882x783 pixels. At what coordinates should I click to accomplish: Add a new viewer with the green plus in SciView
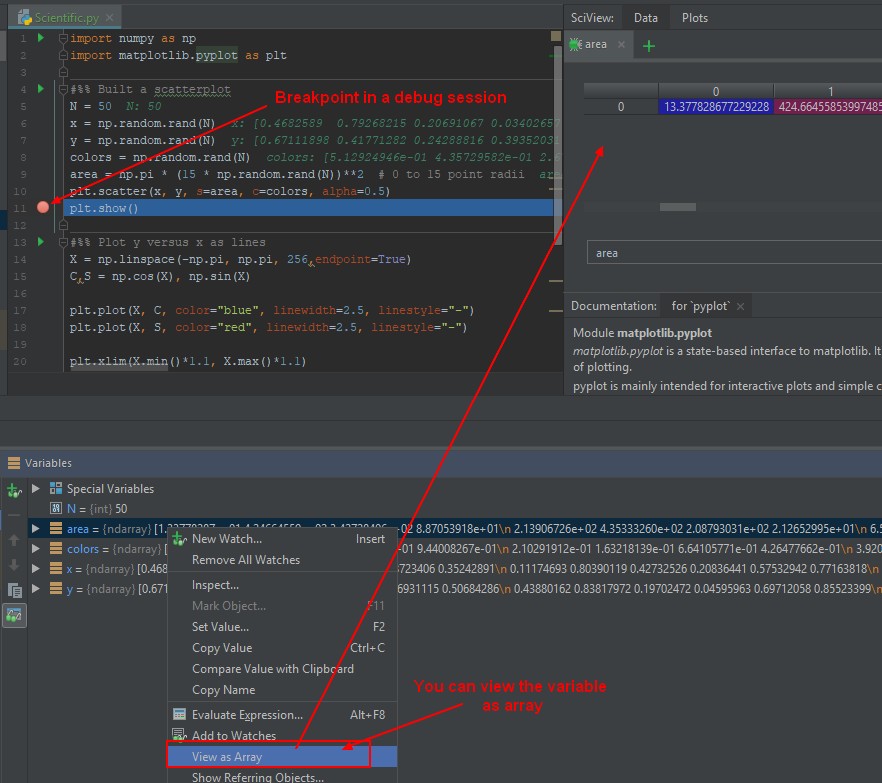tap(647, 44)
